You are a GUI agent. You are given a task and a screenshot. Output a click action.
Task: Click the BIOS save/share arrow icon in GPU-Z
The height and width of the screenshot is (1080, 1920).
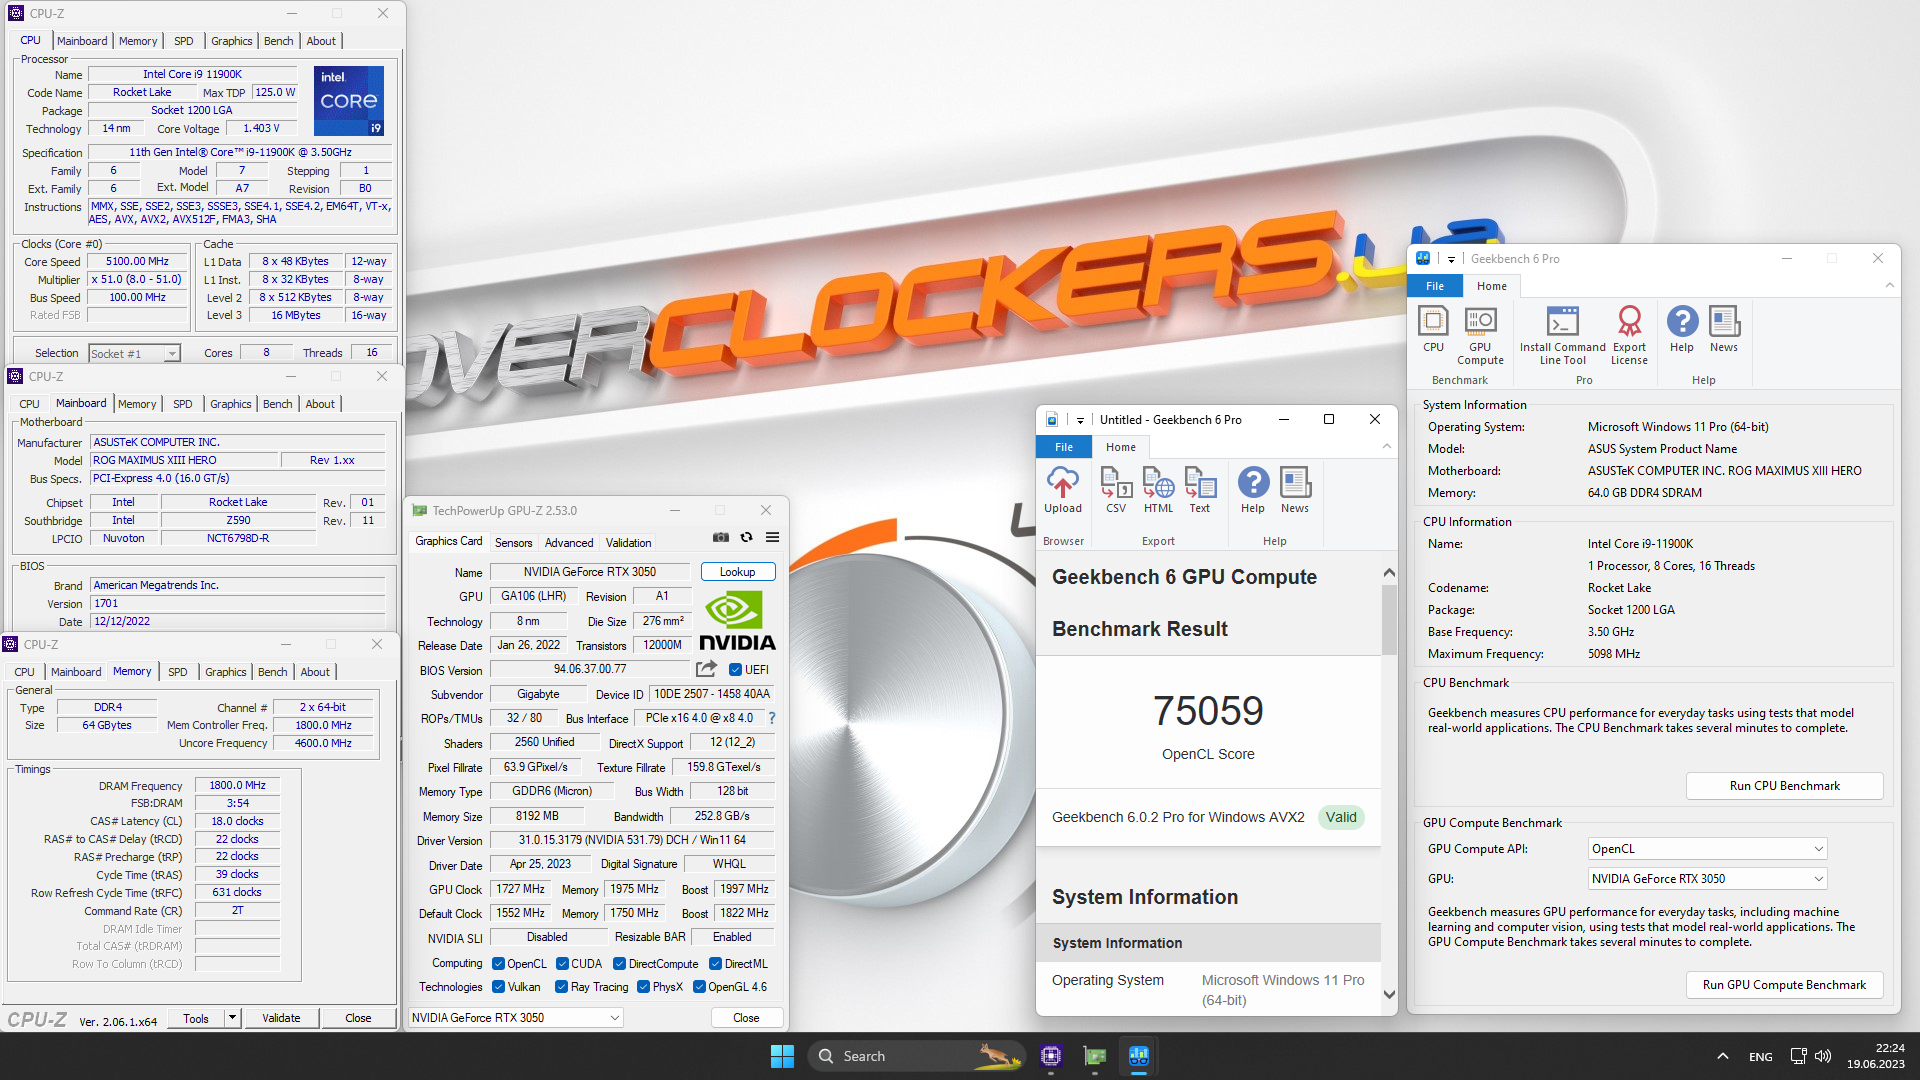[707, 669]
